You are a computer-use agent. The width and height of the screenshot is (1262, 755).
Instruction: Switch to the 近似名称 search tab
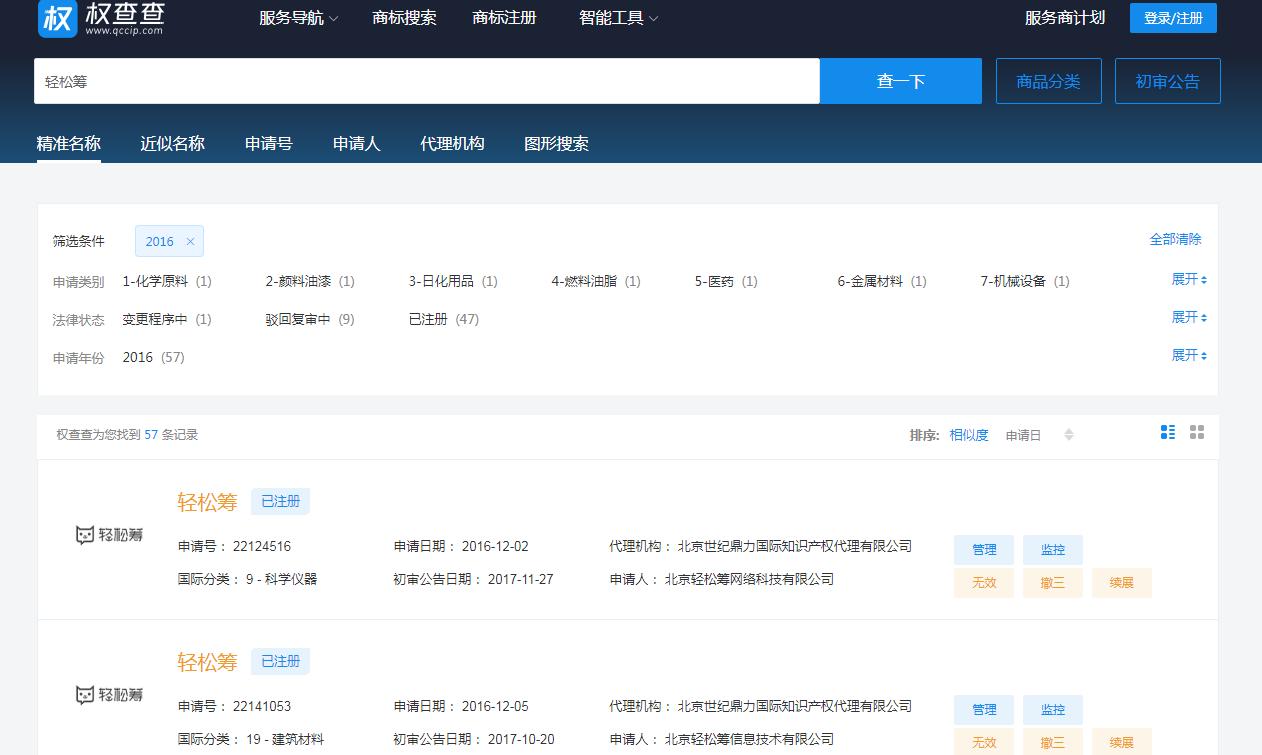point(171,144)
